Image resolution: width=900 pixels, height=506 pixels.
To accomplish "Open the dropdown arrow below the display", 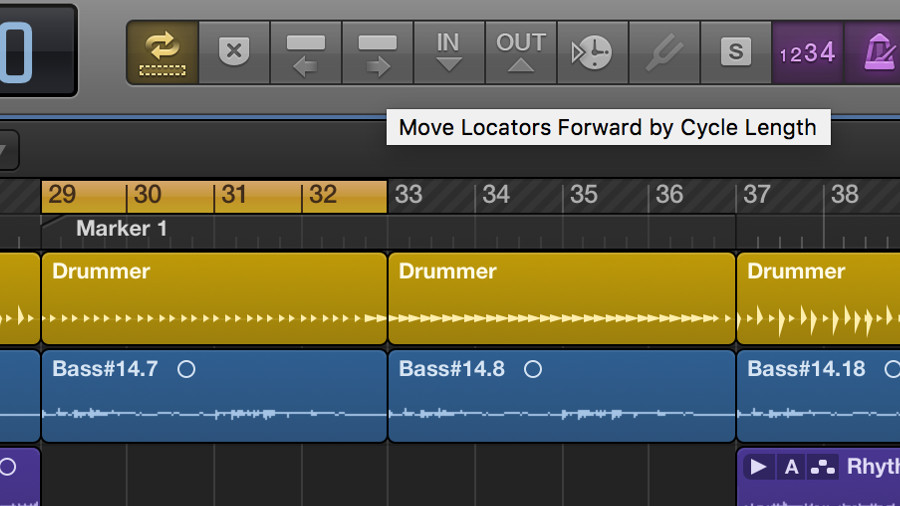I will [6, 151].
